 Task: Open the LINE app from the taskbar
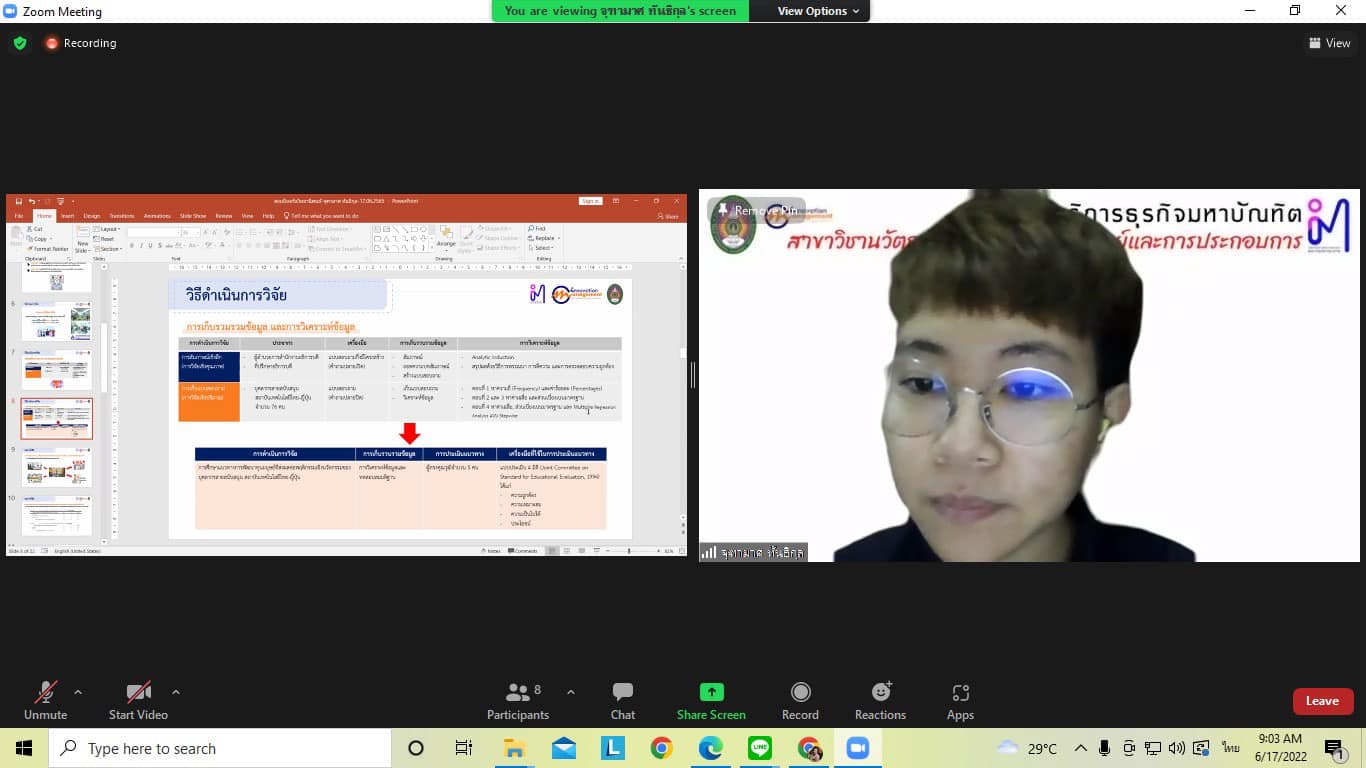coord(760,748)
